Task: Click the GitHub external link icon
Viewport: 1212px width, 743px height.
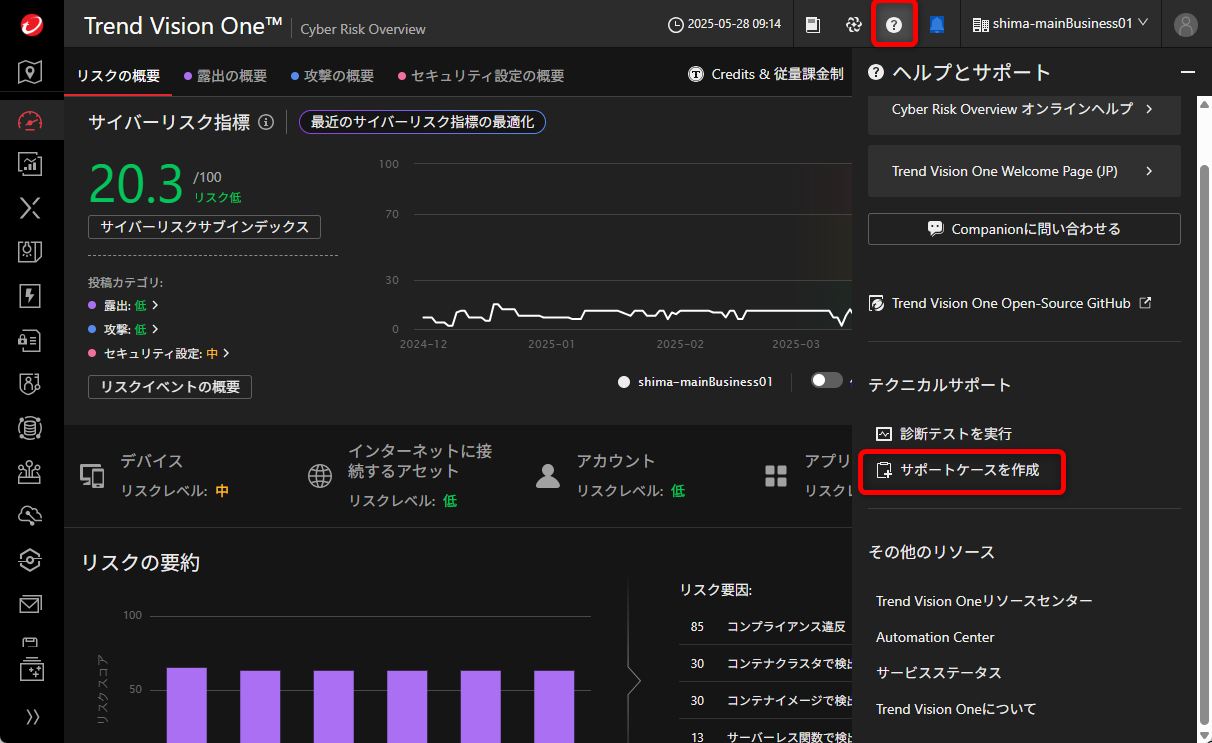Action: tap(1146, 302)
